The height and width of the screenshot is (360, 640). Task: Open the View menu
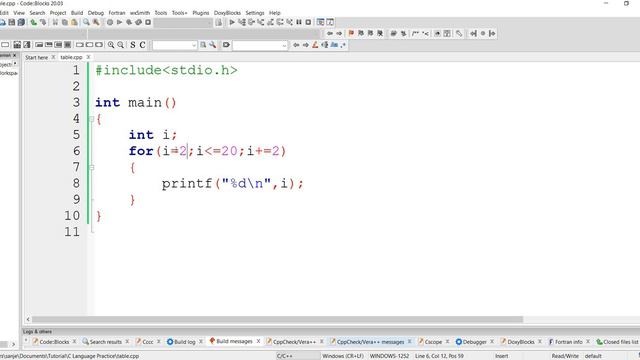click(19, 13)
